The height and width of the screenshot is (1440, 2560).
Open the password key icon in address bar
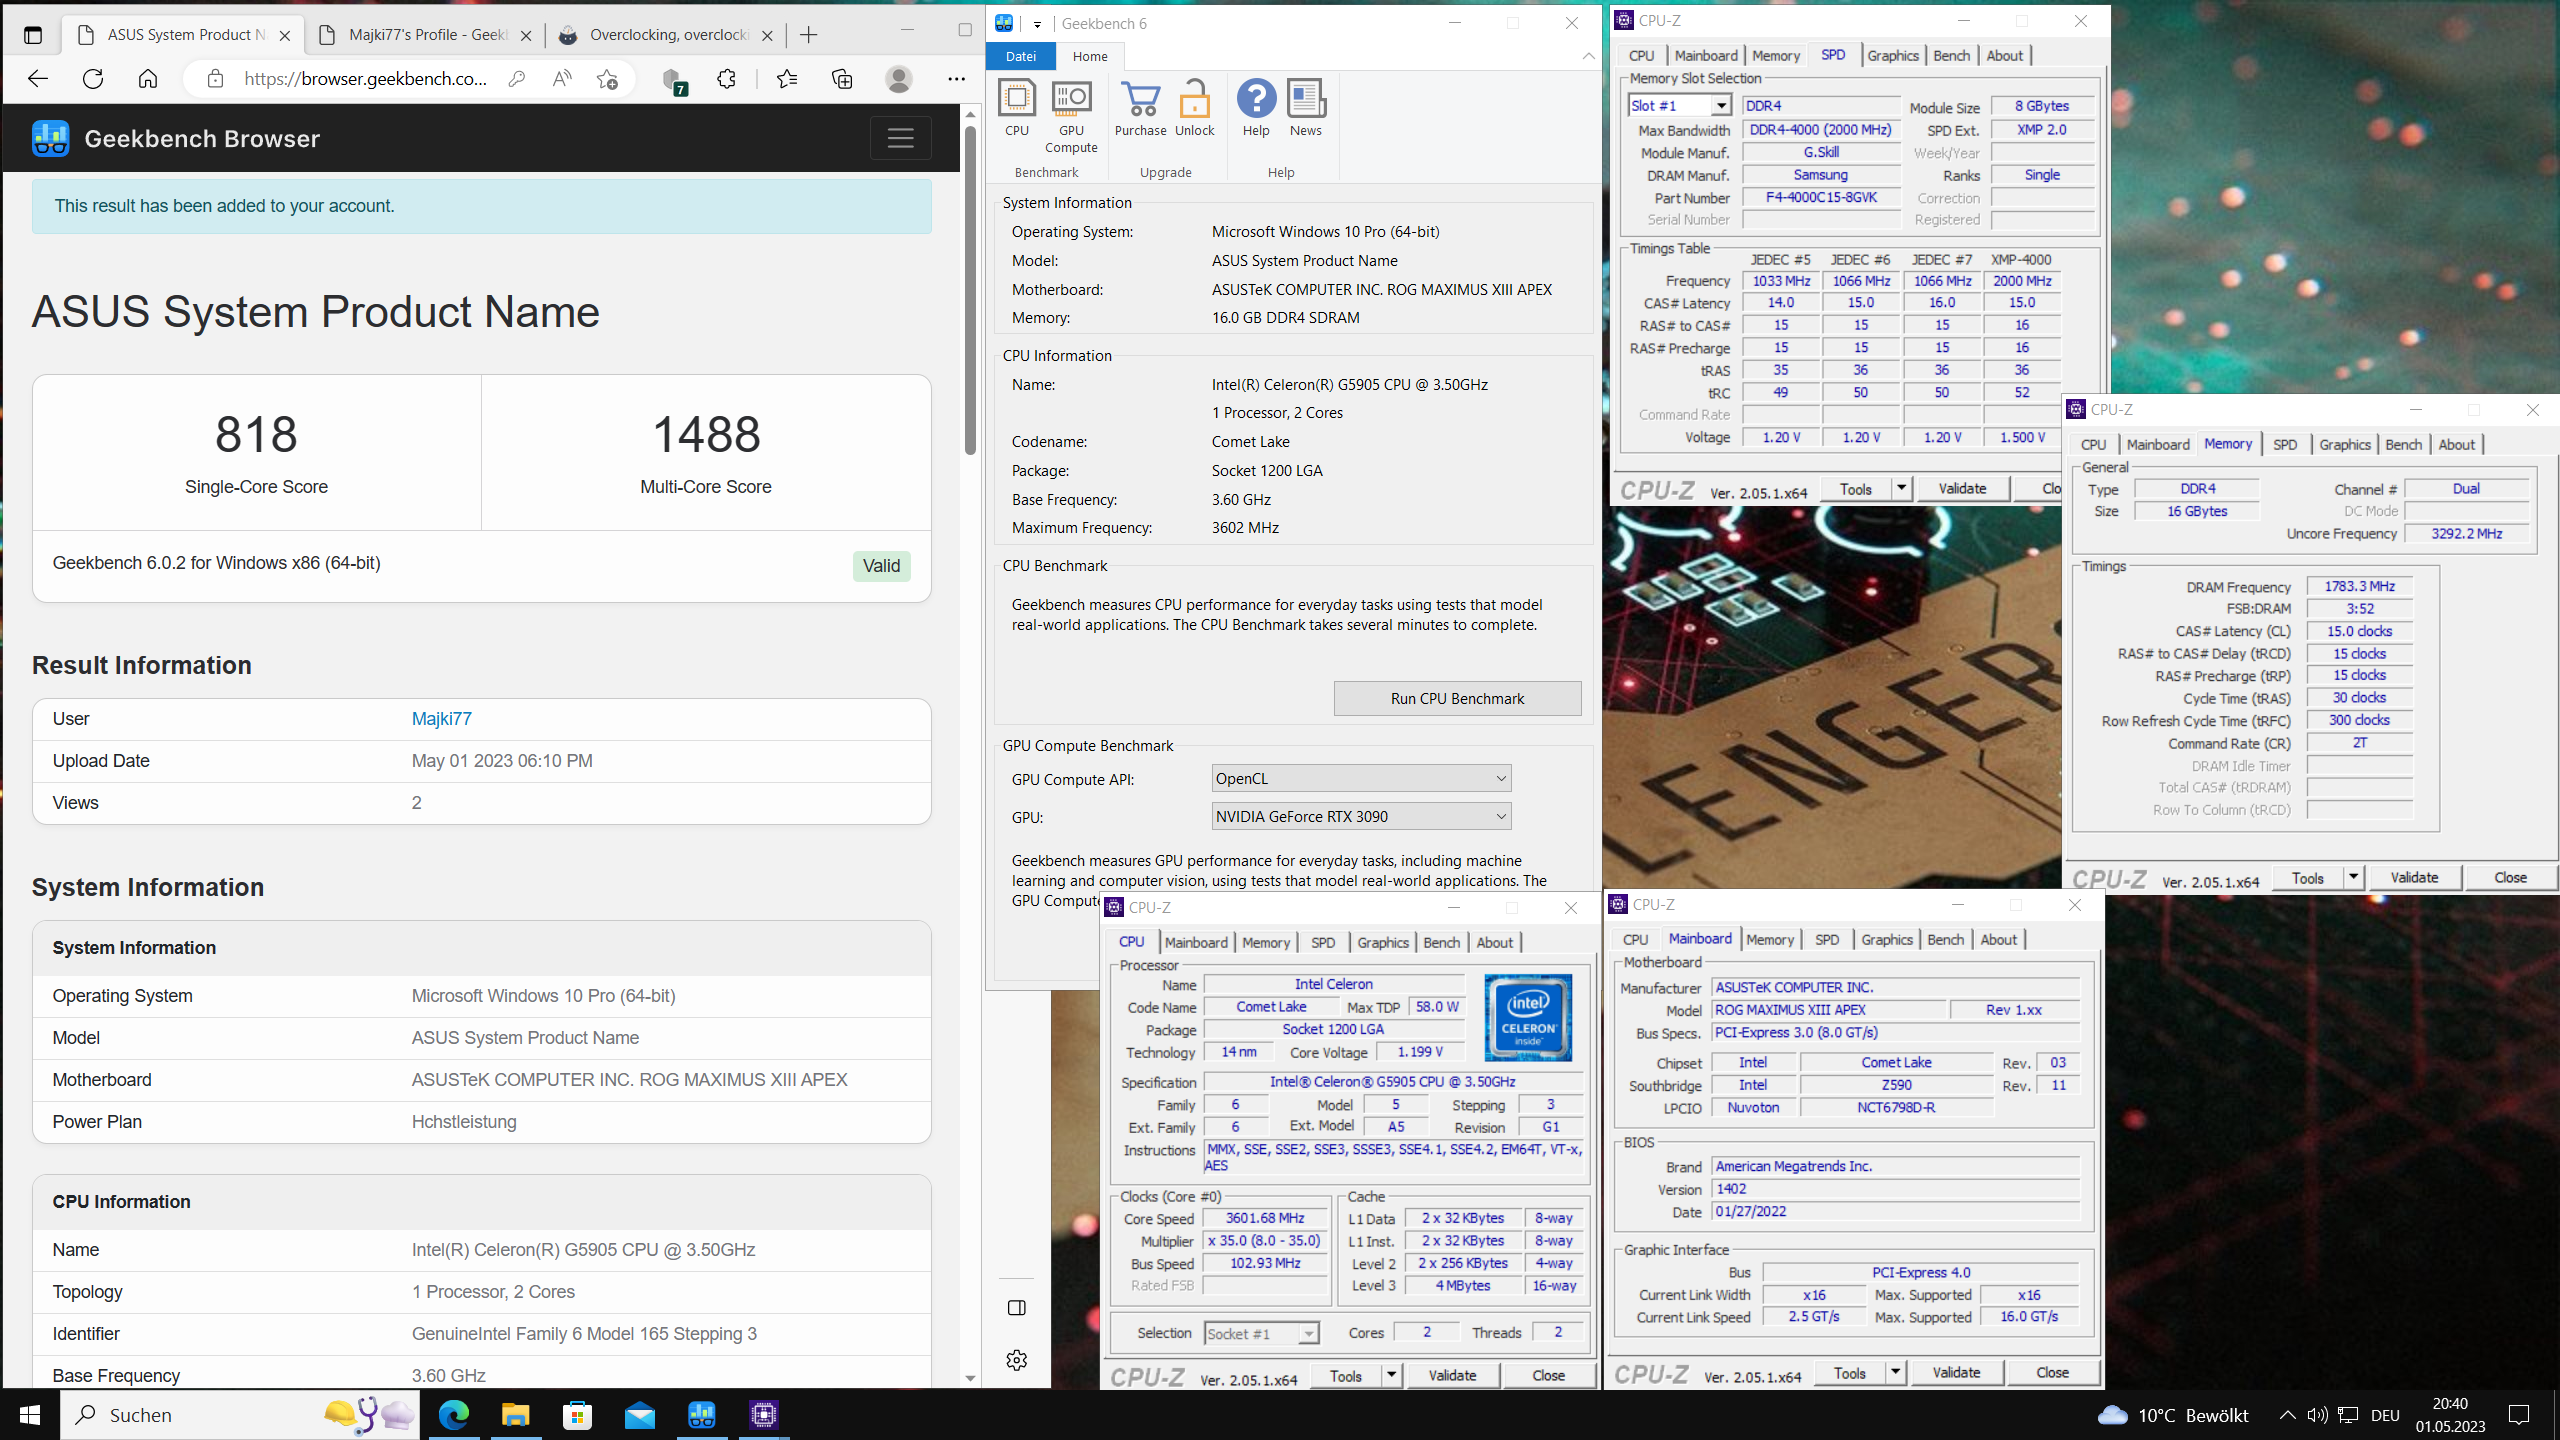click(517, 79)
